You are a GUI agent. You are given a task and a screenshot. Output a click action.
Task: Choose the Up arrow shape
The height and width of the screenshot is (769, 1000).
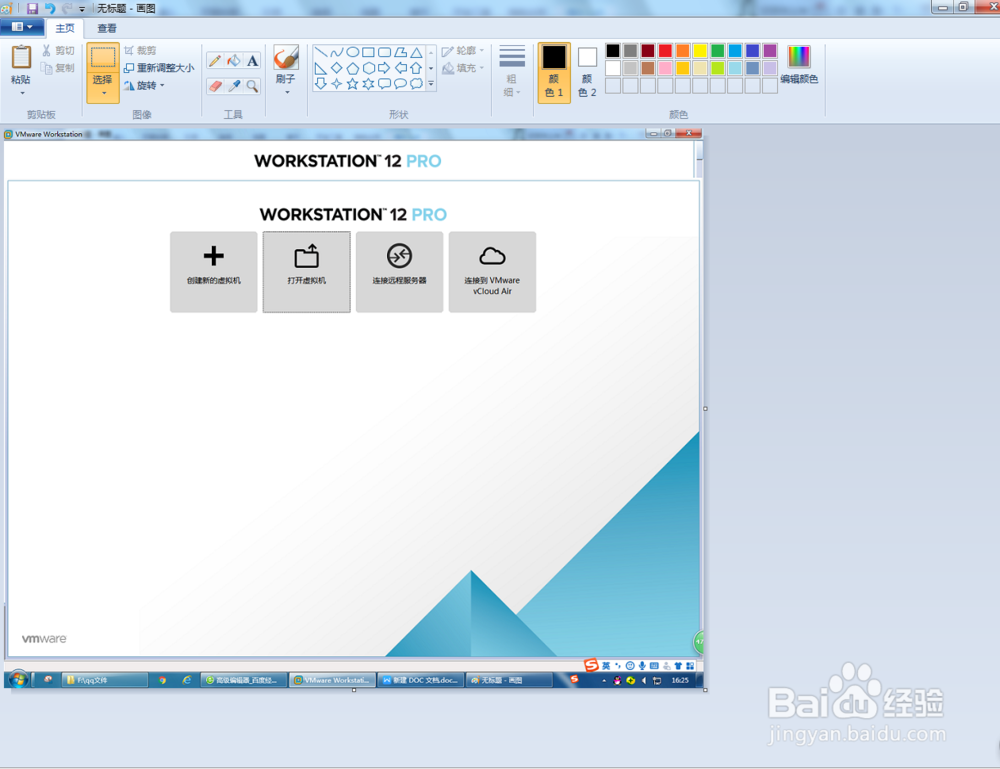point(416,68)
